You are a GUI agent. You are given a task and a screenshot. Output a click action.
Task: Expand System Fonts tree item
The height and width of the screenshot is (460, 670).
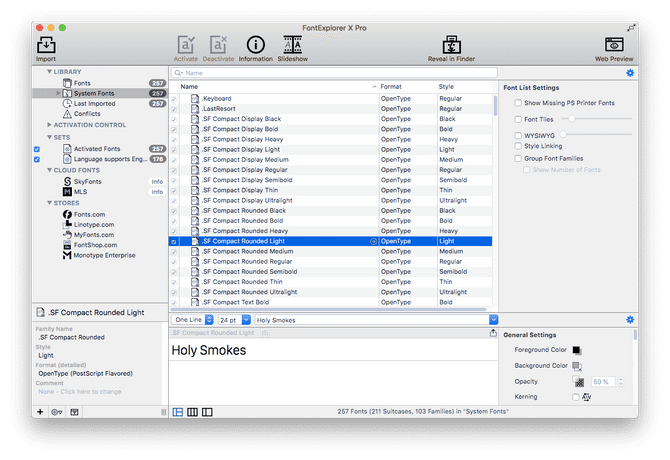[59, 93]
